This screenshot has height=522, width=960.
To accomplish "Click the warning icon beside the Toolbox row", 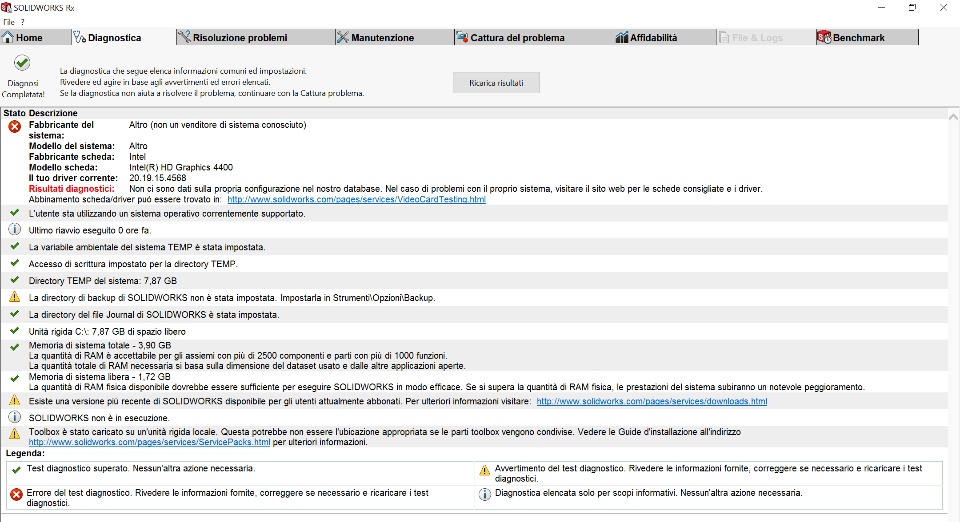I will 15,433.
